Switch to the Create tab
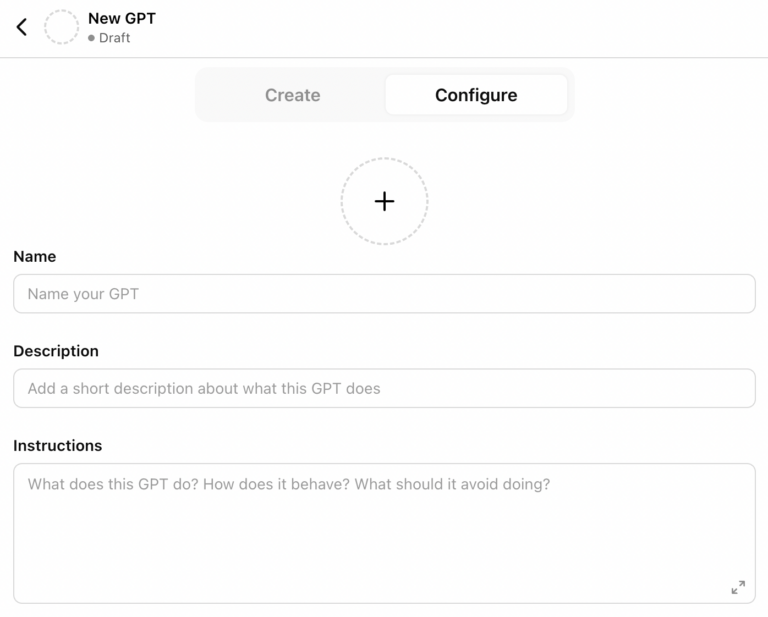This screenshot has height=617, width=768. pos(292,95)
